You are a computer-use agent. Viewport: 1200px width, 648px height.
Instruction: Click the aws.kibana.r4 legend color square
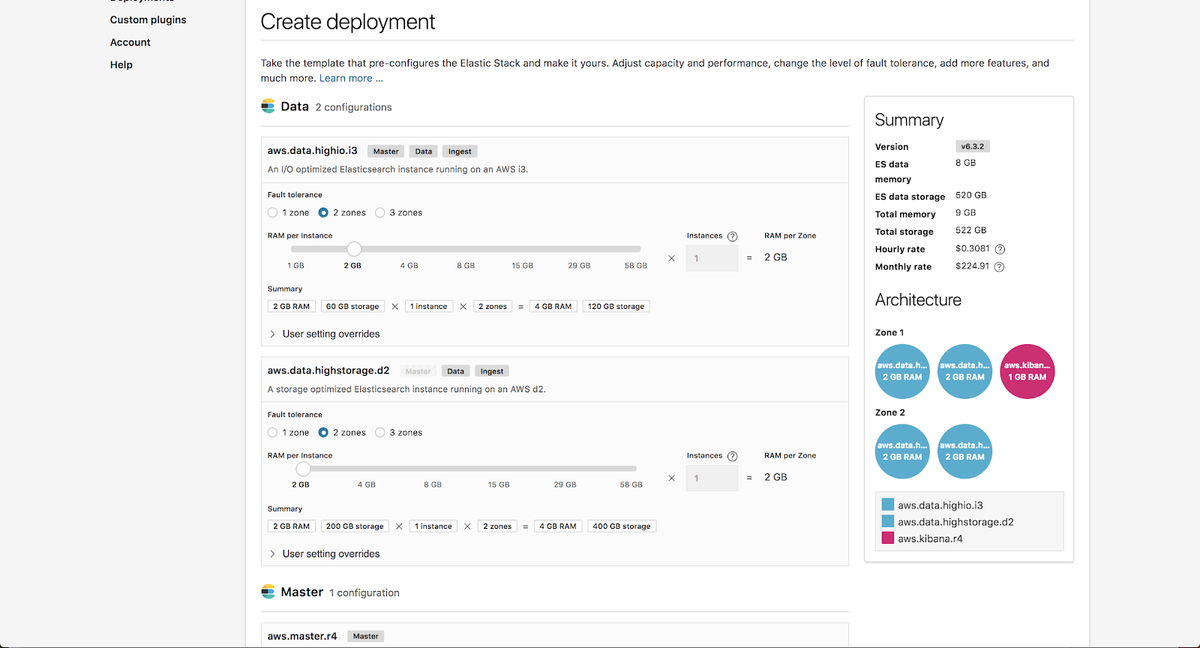(x=888, y=539)
